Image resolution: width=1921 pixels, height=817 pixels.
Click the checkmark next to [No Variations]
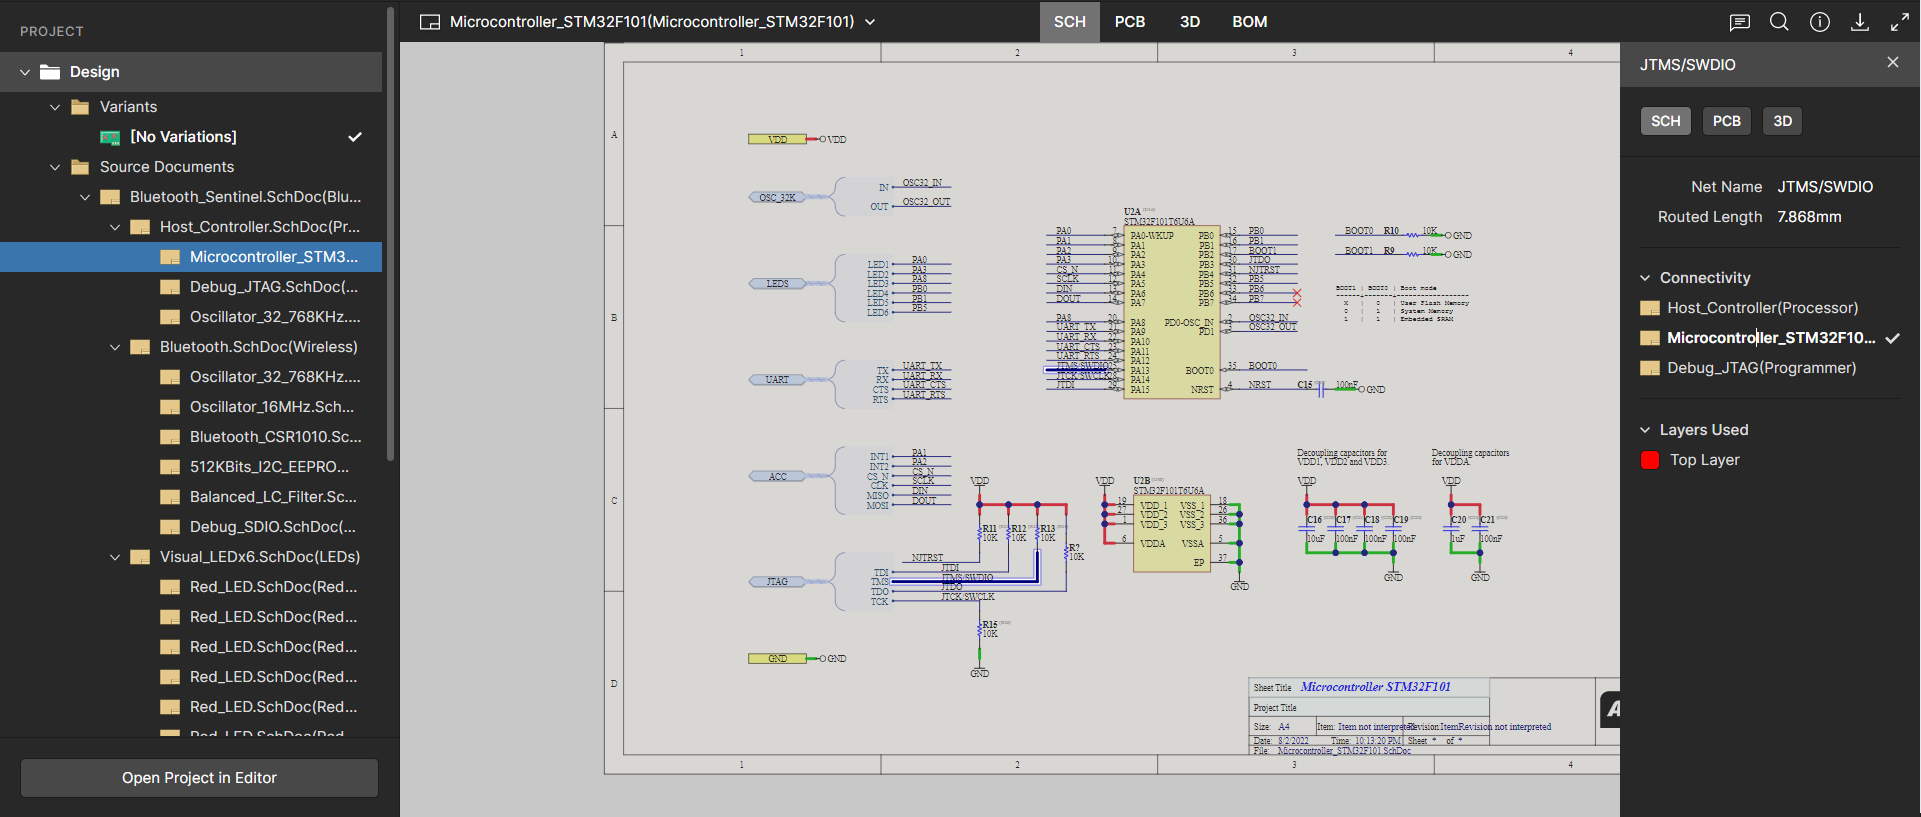[x=355, y=137]
